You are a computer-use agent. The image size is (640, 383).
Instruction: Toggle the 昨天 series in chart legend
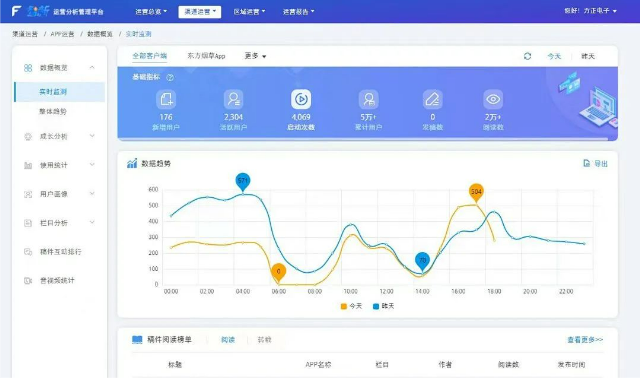383,306
